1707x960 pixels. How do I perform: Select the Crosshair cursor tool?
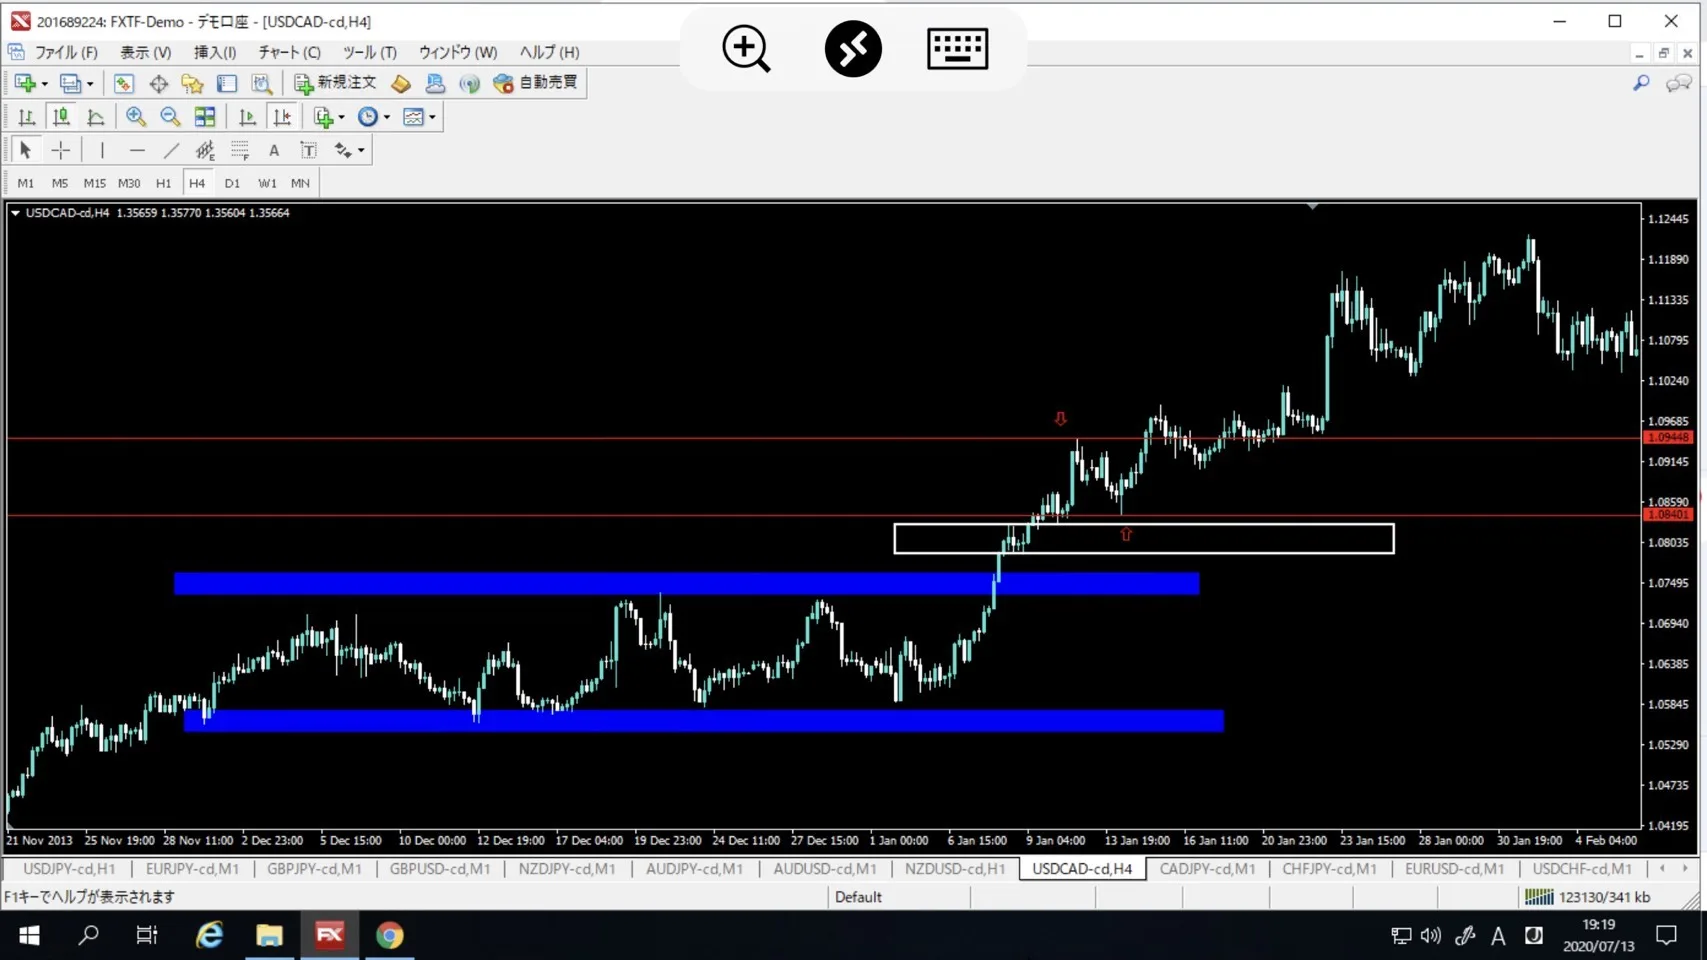coord(61,150)
